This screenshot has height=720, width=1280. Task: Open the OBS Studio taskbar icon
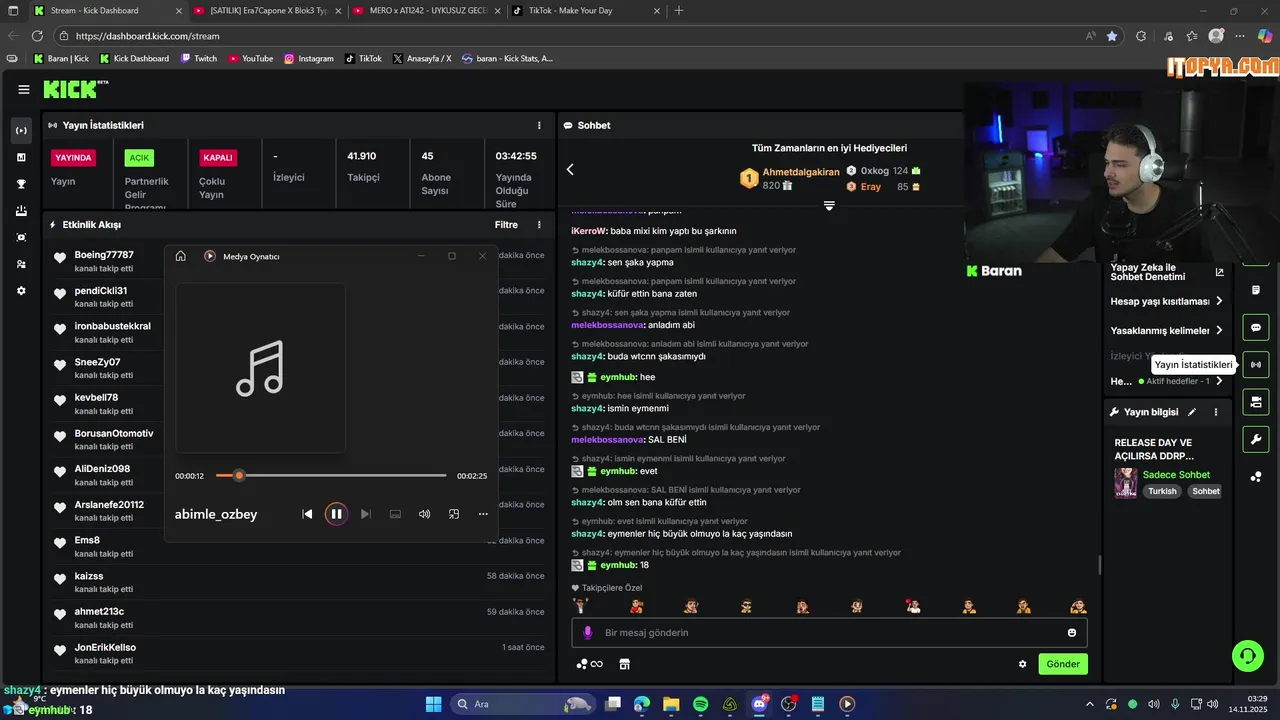pos(788,704)
